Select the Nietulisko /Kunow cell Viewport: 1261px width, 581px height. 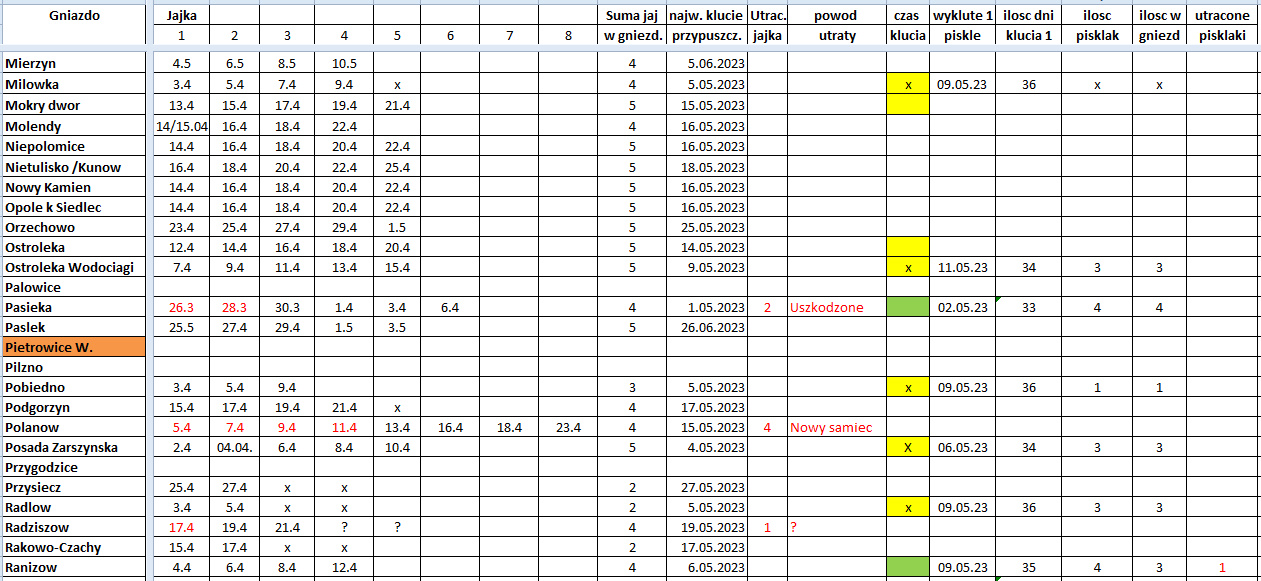(74, 167)
